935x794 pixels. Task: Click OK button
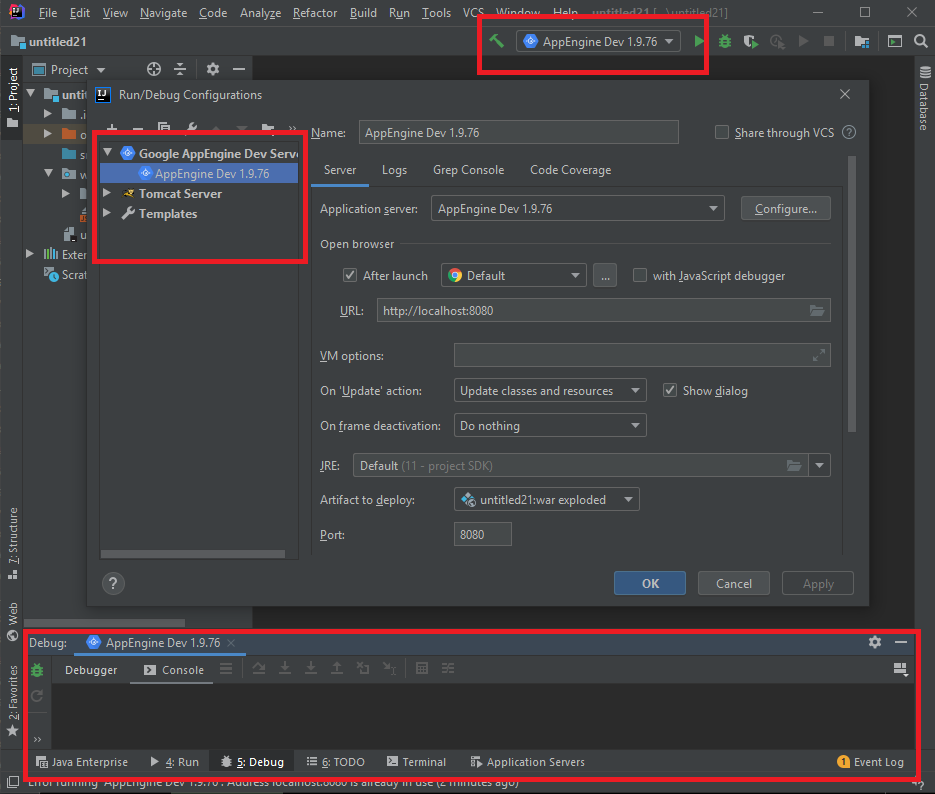pos(650,583)
